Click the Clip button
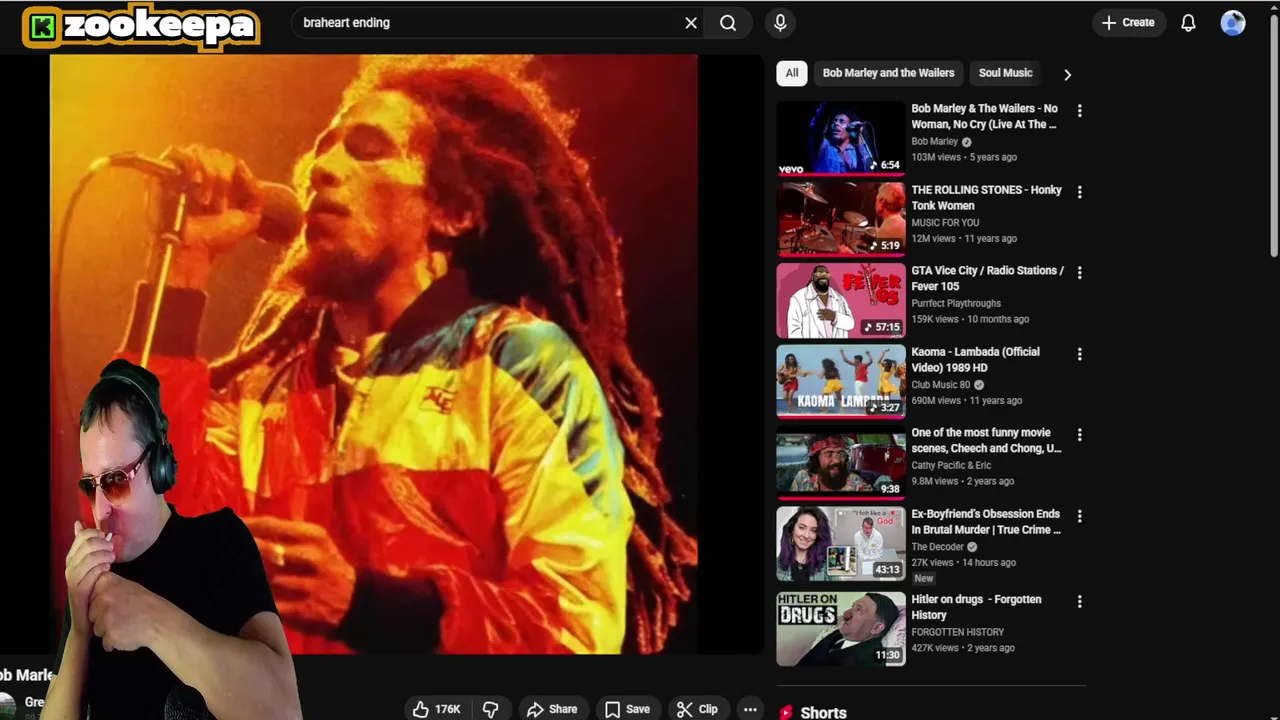1280x720 pixels. [x=697, y=709]
